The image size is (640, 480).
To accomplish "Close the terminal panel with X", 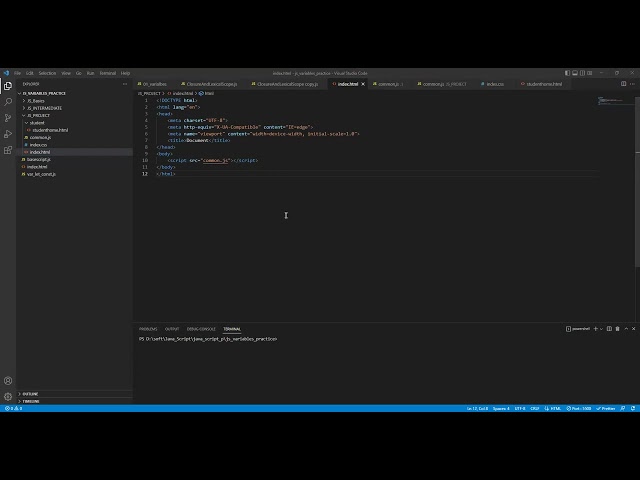I will (x=633, y=329).
